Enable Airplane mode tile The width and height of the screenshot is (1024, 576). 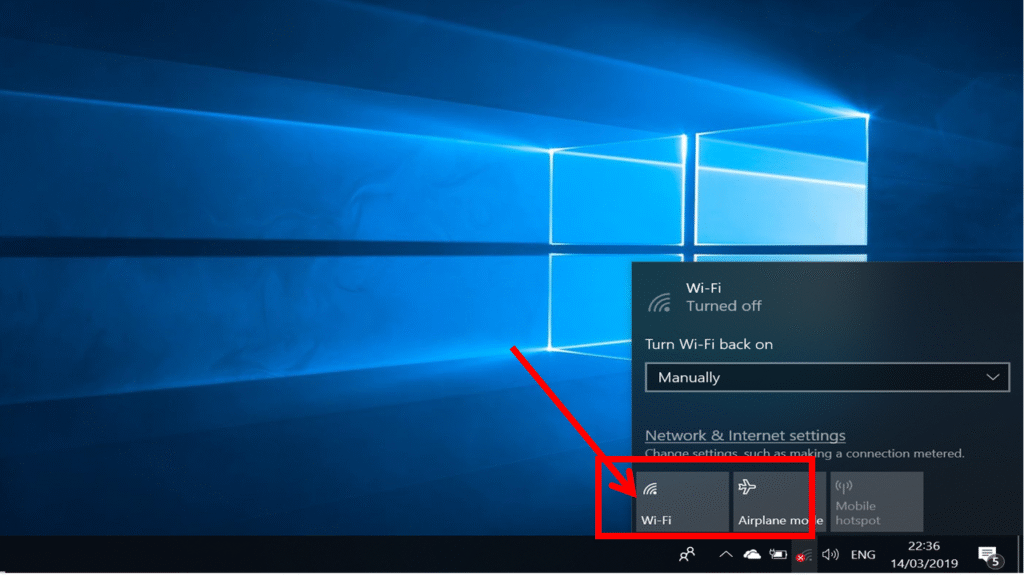779,502
